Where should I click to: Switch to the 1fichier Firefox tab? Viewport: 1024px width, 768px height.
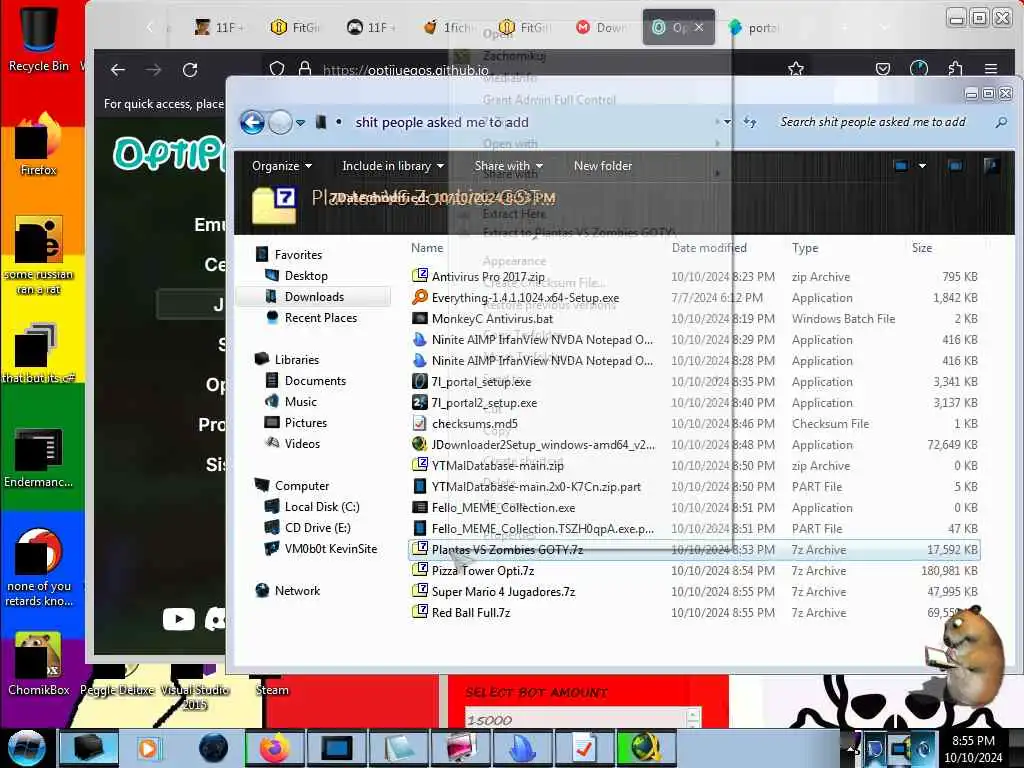449,27
